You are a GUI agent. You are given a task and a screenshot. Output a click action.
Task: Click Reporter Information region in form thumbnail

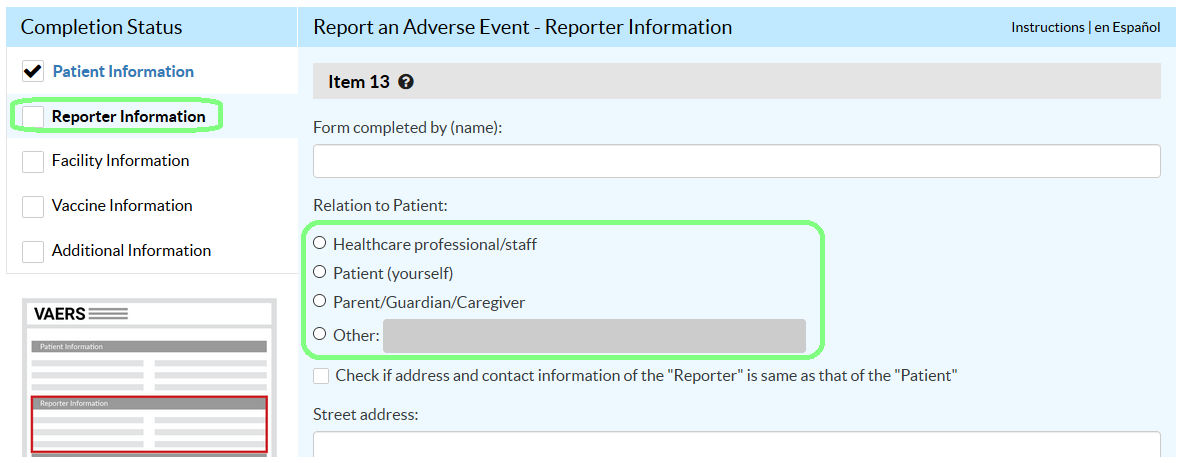pyautogui.click(x=149, y=424)
